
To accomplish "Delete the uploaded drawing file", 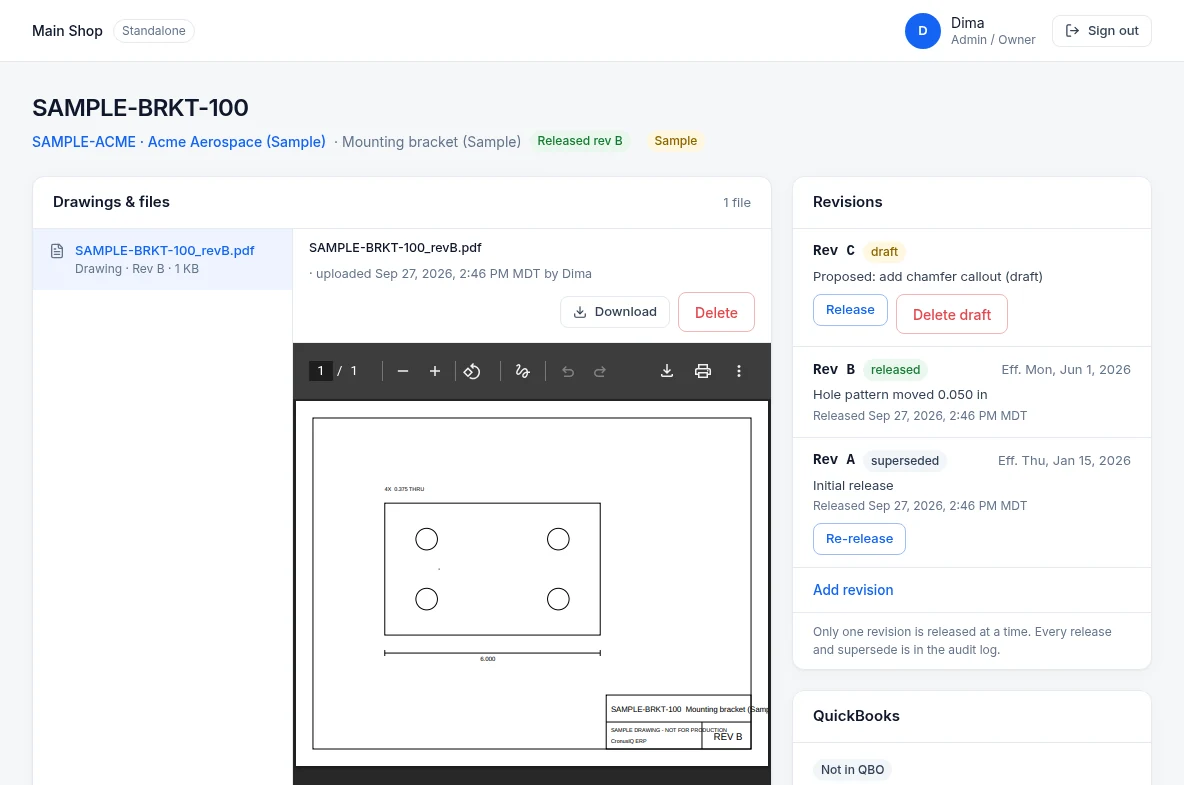I will (x=716, y=312).
